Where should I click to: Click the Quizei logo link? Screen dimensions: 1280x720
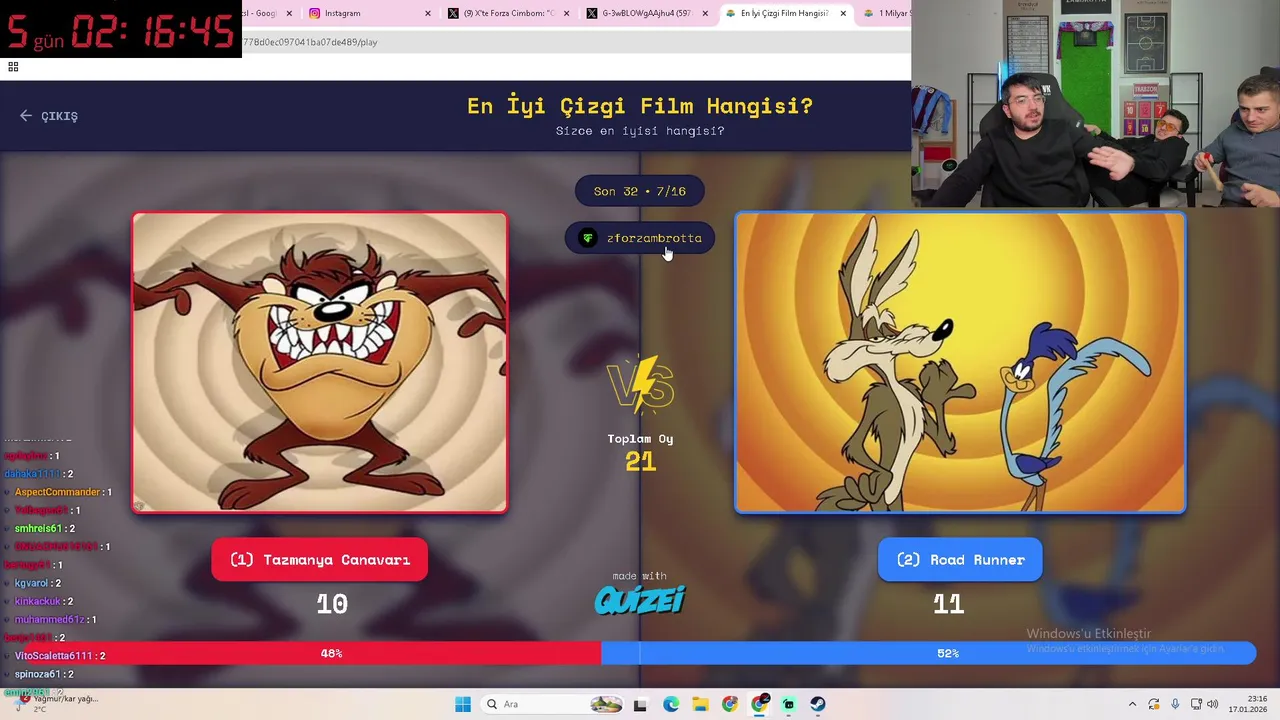pos(640,599)
